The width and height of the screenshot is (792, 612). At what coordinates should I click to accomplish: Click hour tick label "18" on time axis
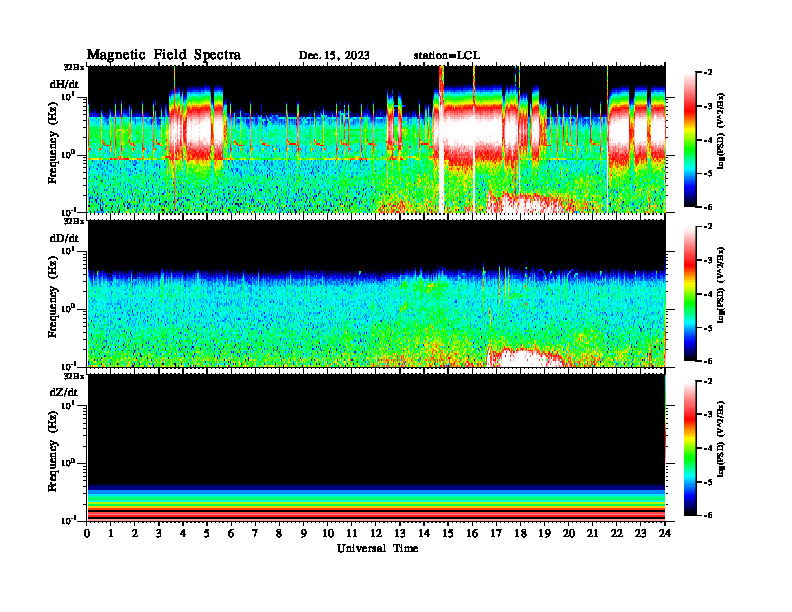[520, 533]
